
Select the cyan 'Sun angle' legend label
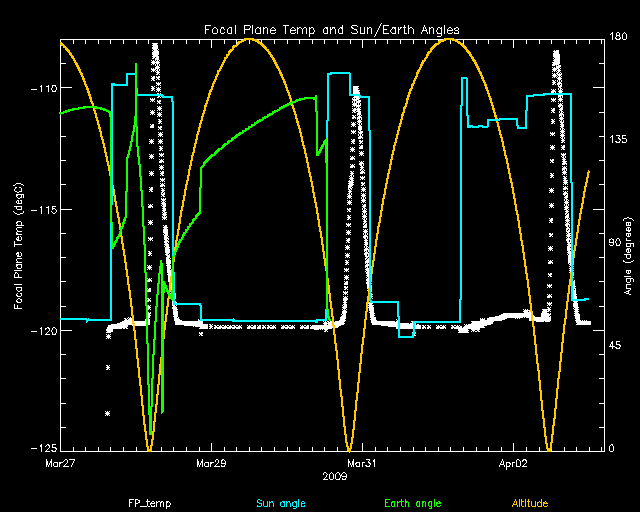278,502
